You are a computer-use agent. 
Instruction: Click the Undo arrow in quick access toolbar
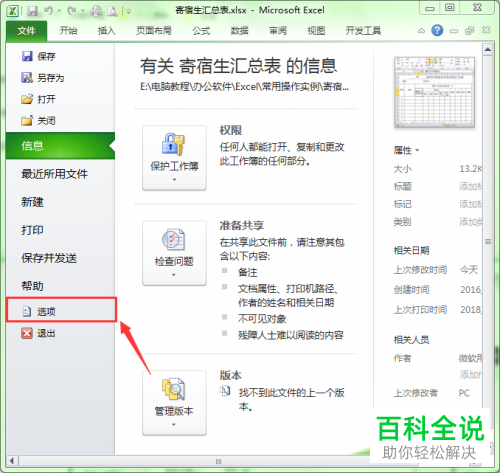tap(49, 11)
